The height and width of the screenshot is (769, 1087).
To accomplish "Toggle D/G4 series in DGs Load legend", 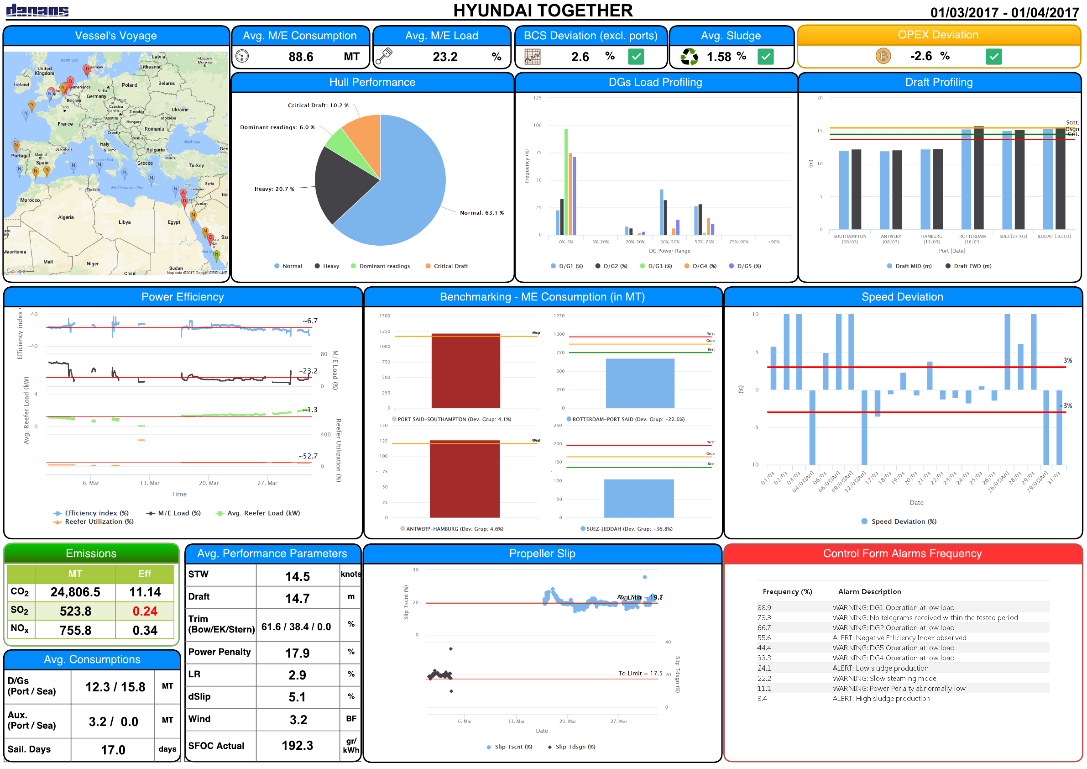I will click(x=700, y=266).
